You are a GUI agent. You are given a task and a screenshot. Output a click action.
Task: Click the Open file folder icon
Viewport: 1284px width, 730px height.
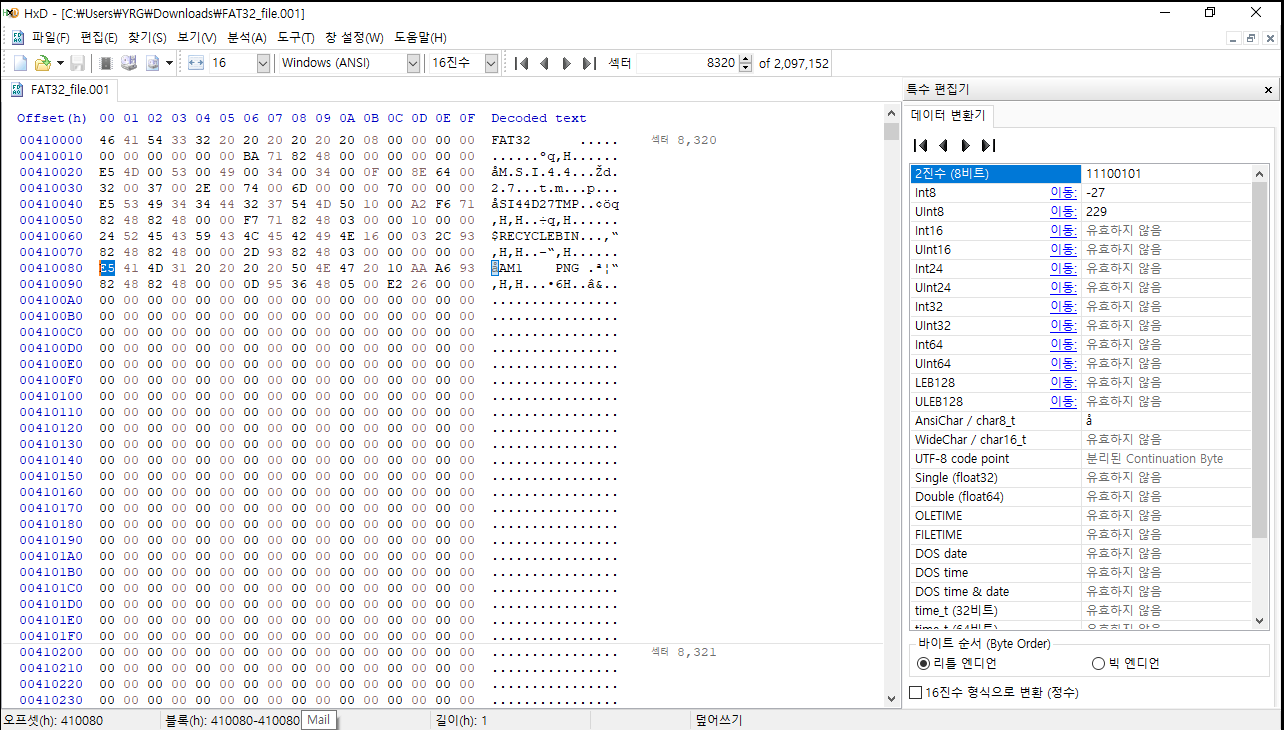[42, 63]
